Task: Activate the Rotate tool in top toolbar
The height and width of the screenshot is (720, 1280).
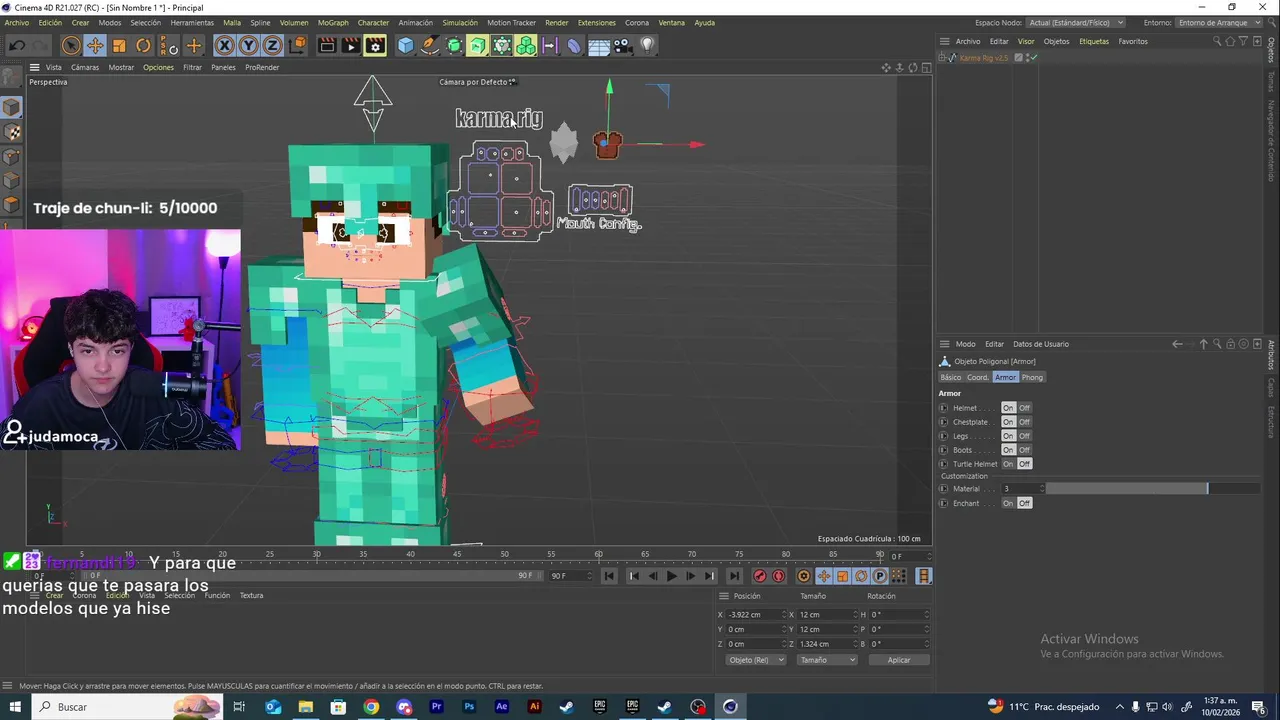Action: [143, 45]
